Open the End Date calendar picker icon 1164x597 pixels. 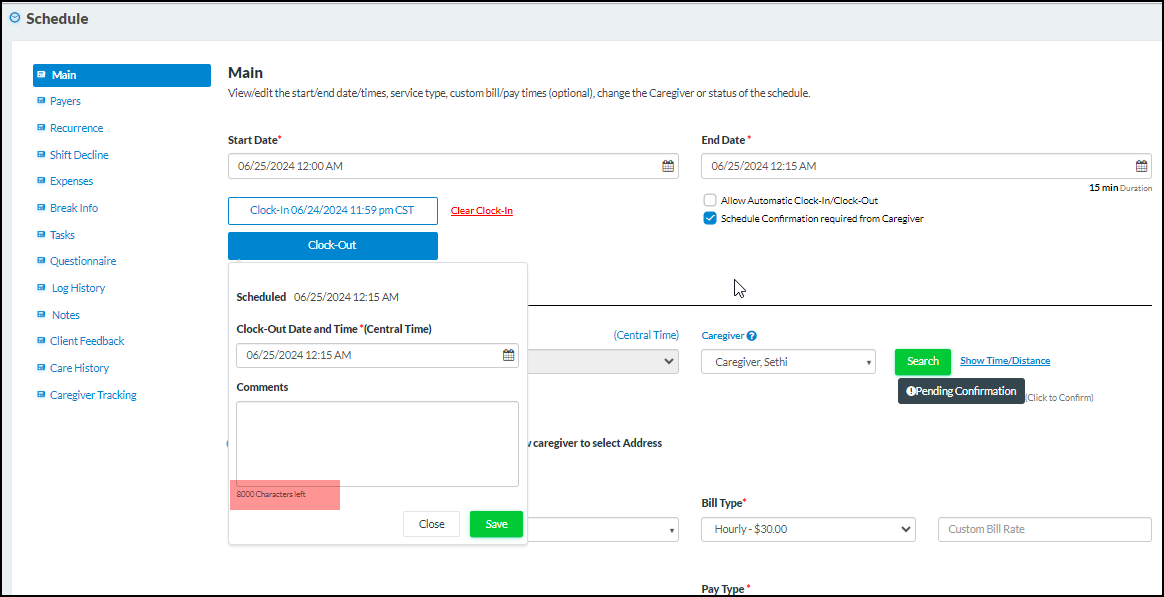point(1141,166)
